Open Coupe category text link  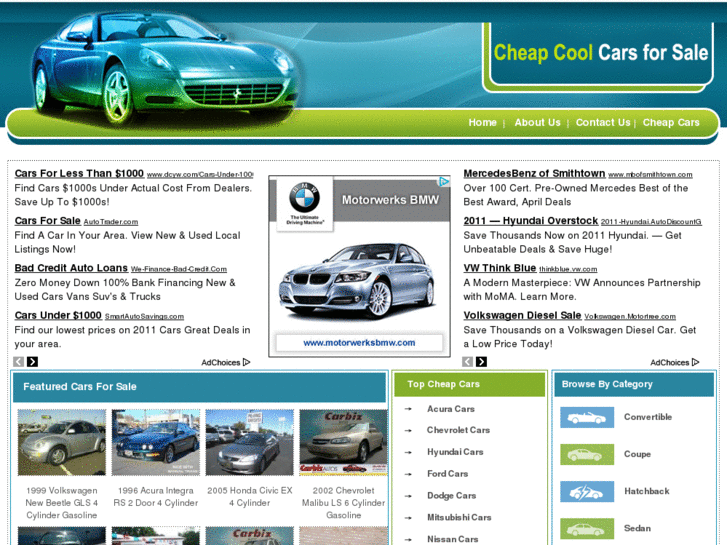638,454
